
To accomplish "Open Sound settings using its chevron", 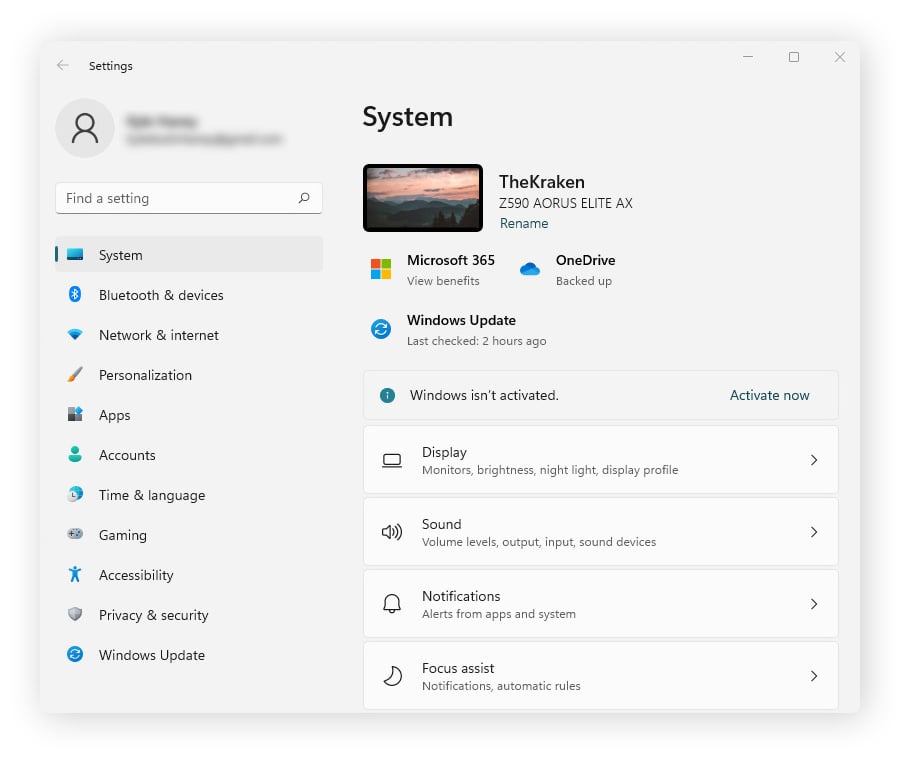I will (813, 532).
